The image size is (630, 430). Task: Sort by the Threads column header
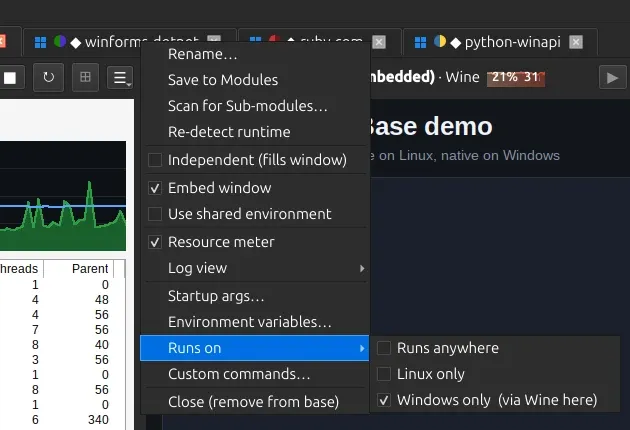tap(21, 268)
